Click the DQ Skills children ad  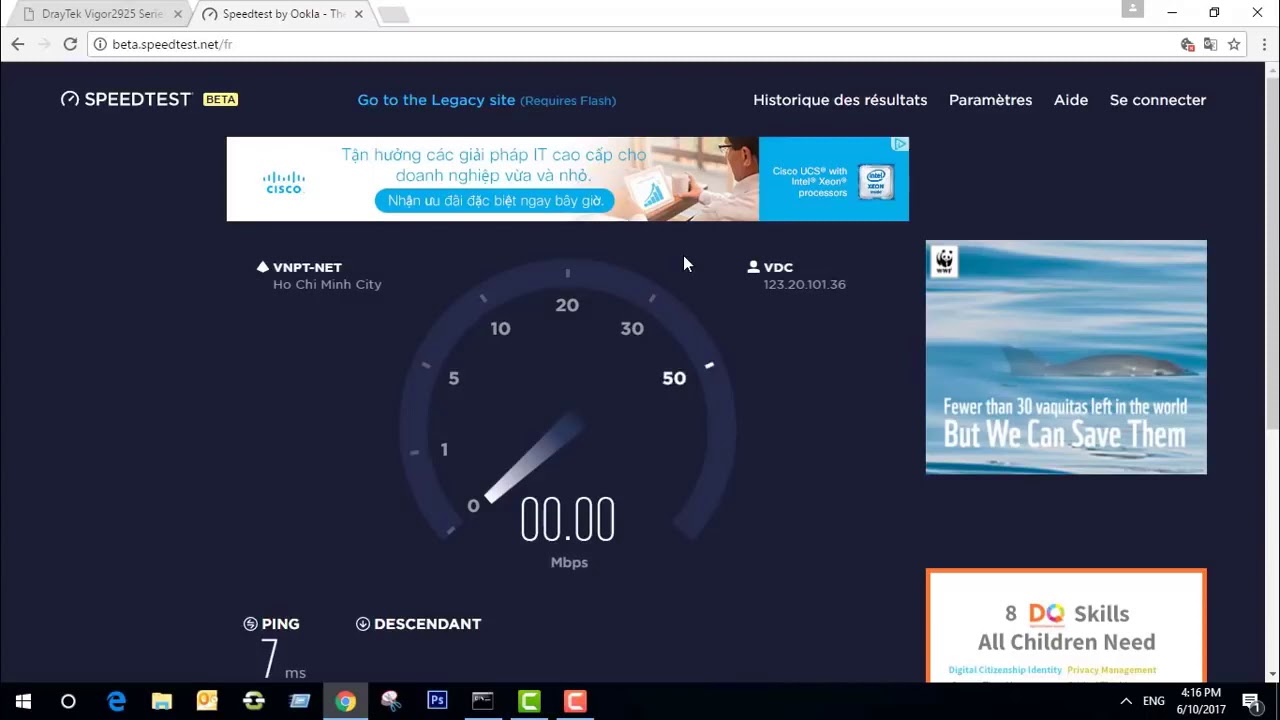[x=1066, y=626]
